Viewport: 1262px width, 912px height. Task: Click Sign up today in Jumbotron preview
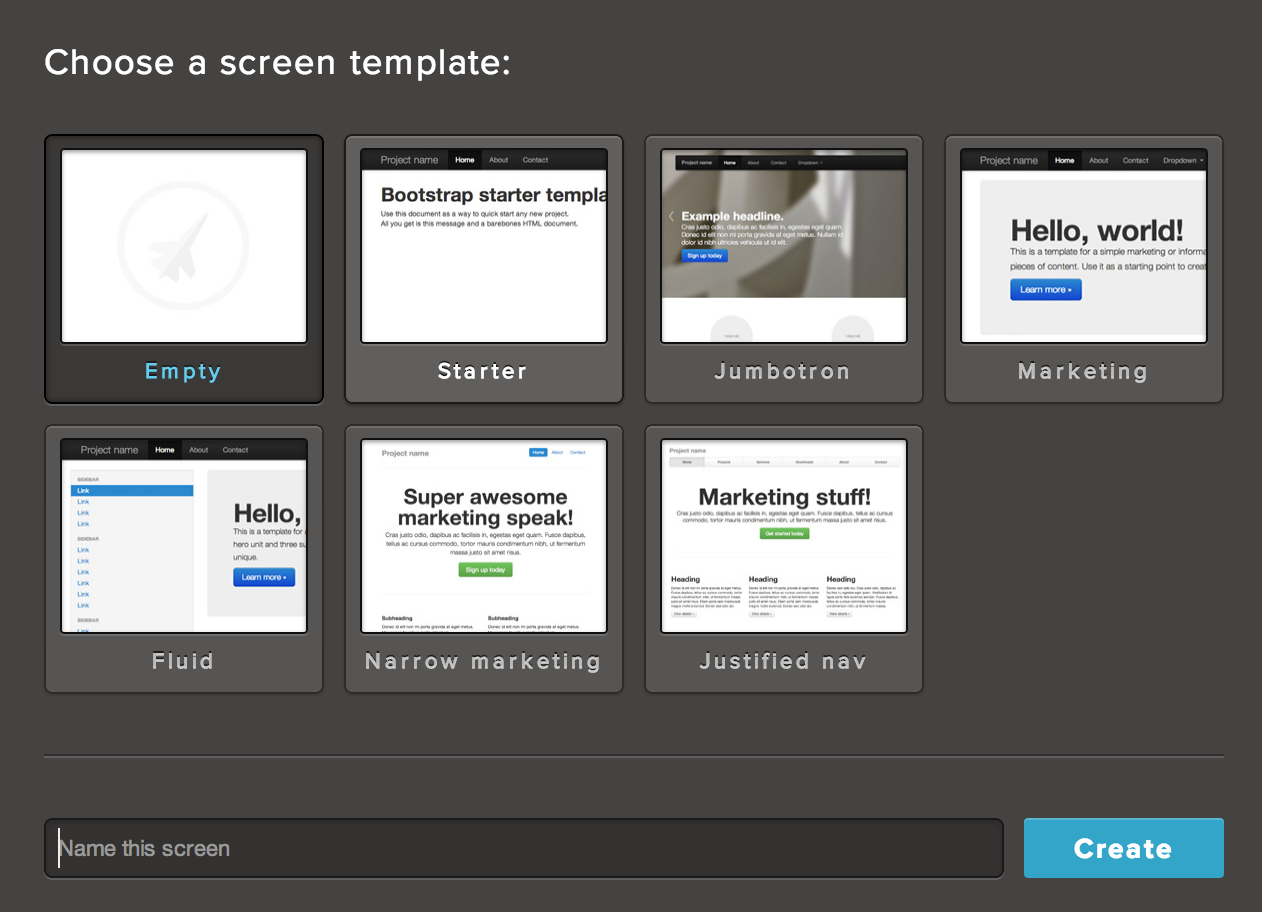(x=704, y=255)
